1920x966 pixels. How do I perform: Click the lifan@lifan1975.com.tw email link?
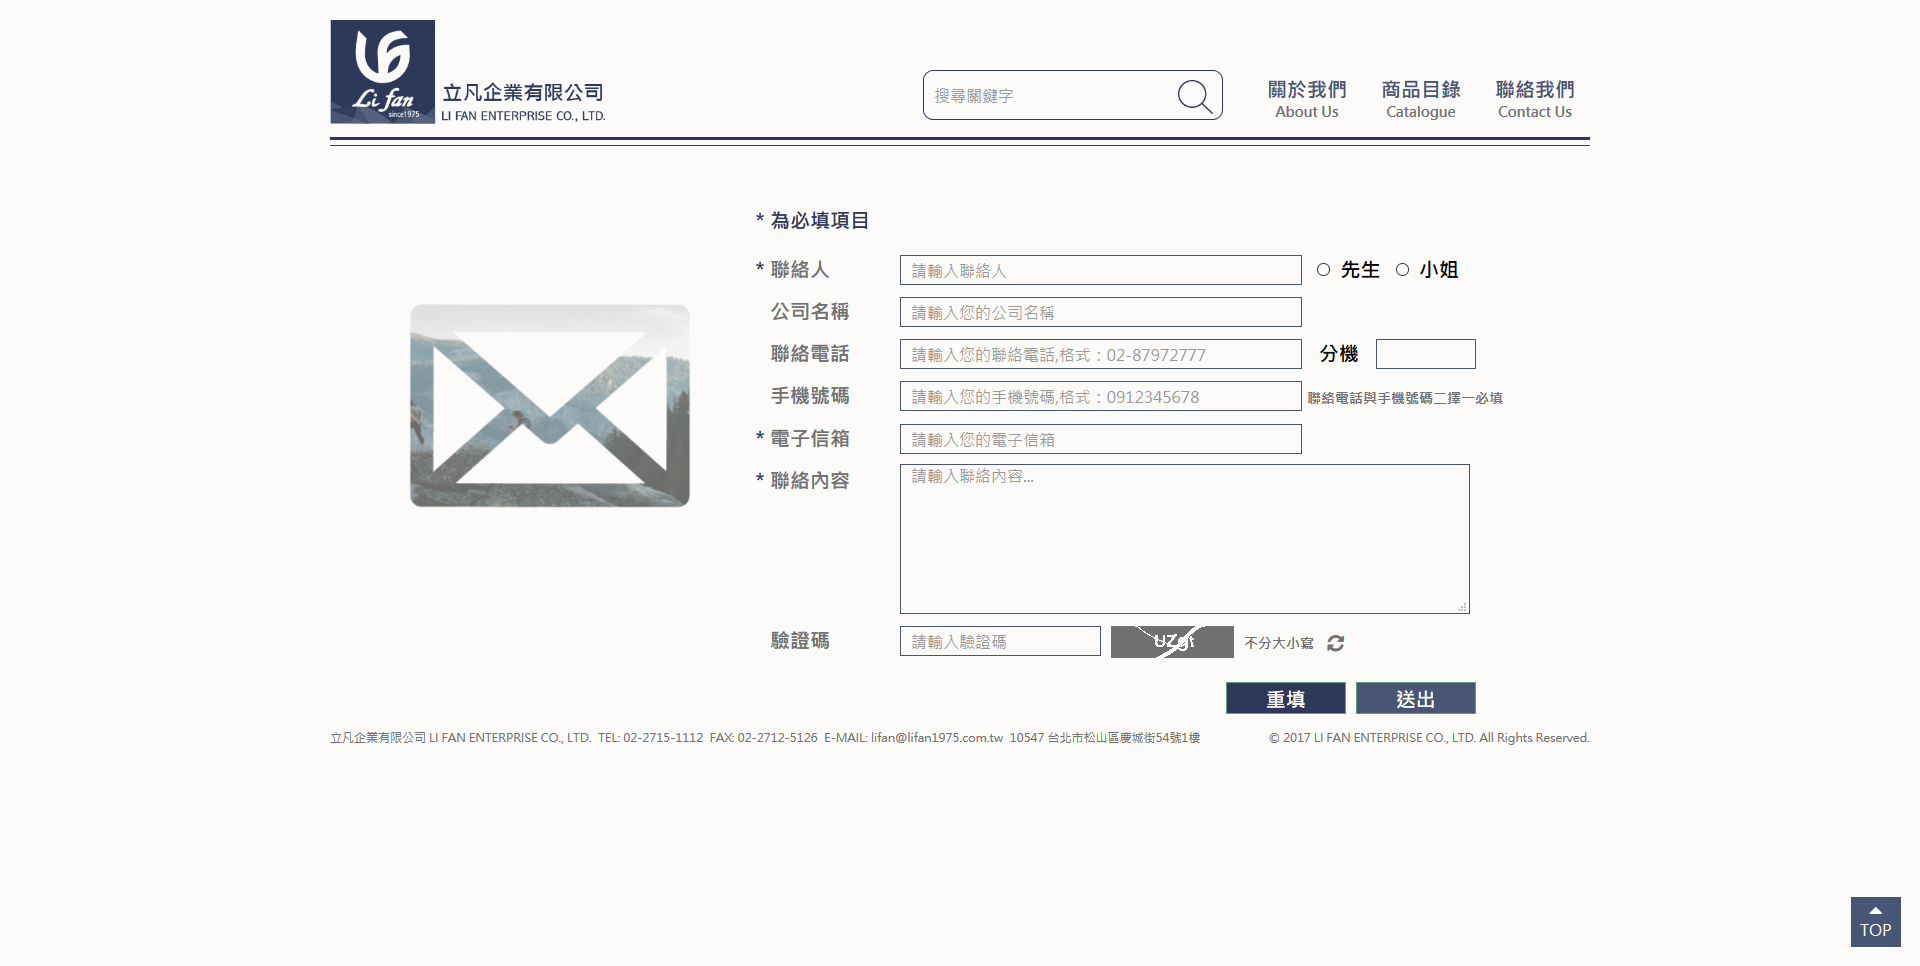click(x=934, y=738)
